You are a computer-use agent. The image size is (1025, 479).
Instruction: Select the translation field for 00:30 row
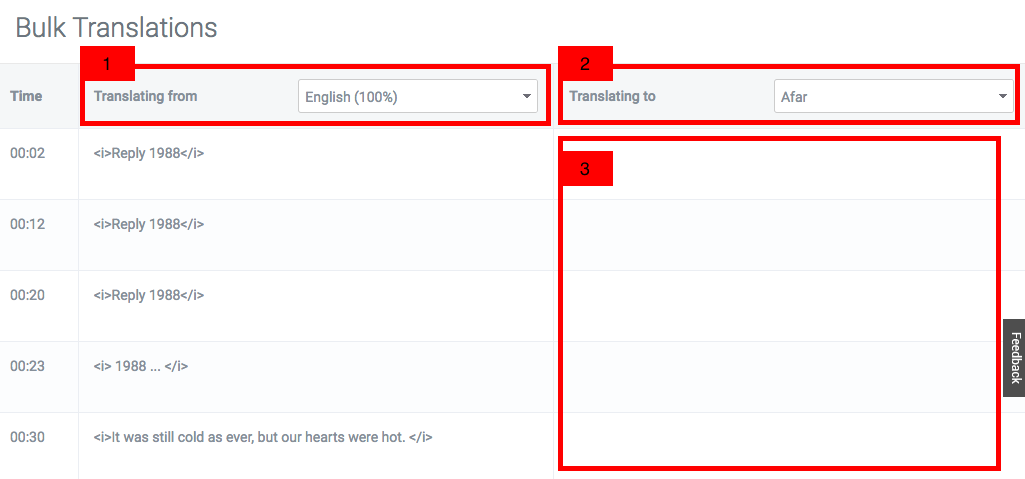pos(778,446)
